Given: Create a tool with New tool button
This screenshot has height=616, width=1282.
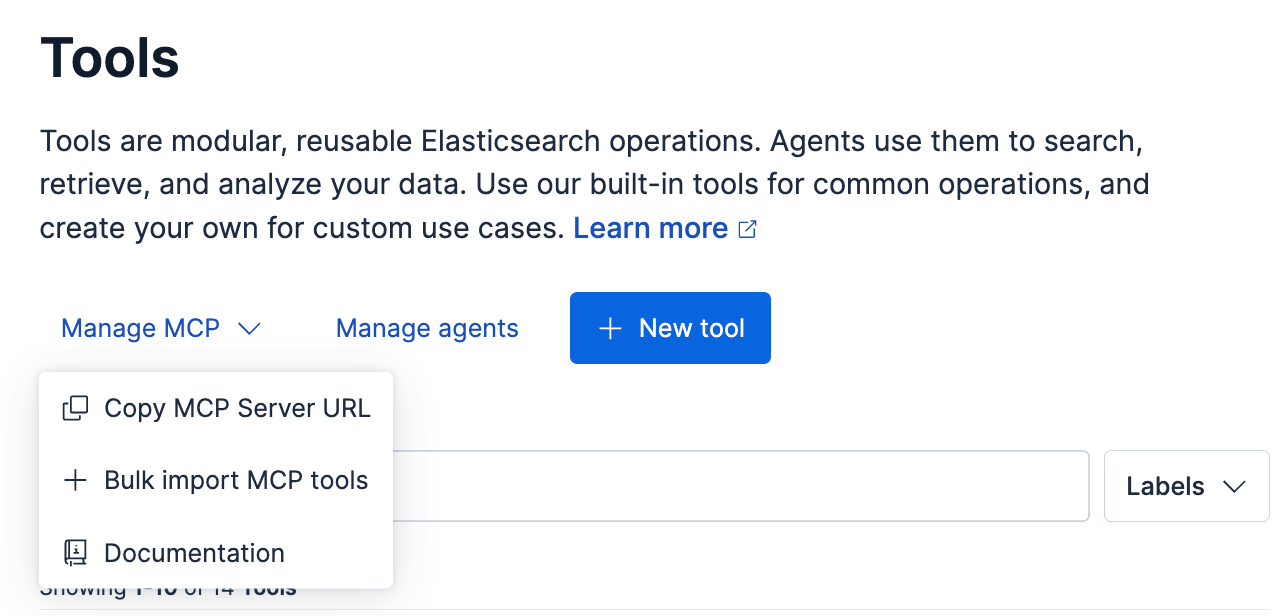Looking at the screenshot, I should (x=670, y=328).
